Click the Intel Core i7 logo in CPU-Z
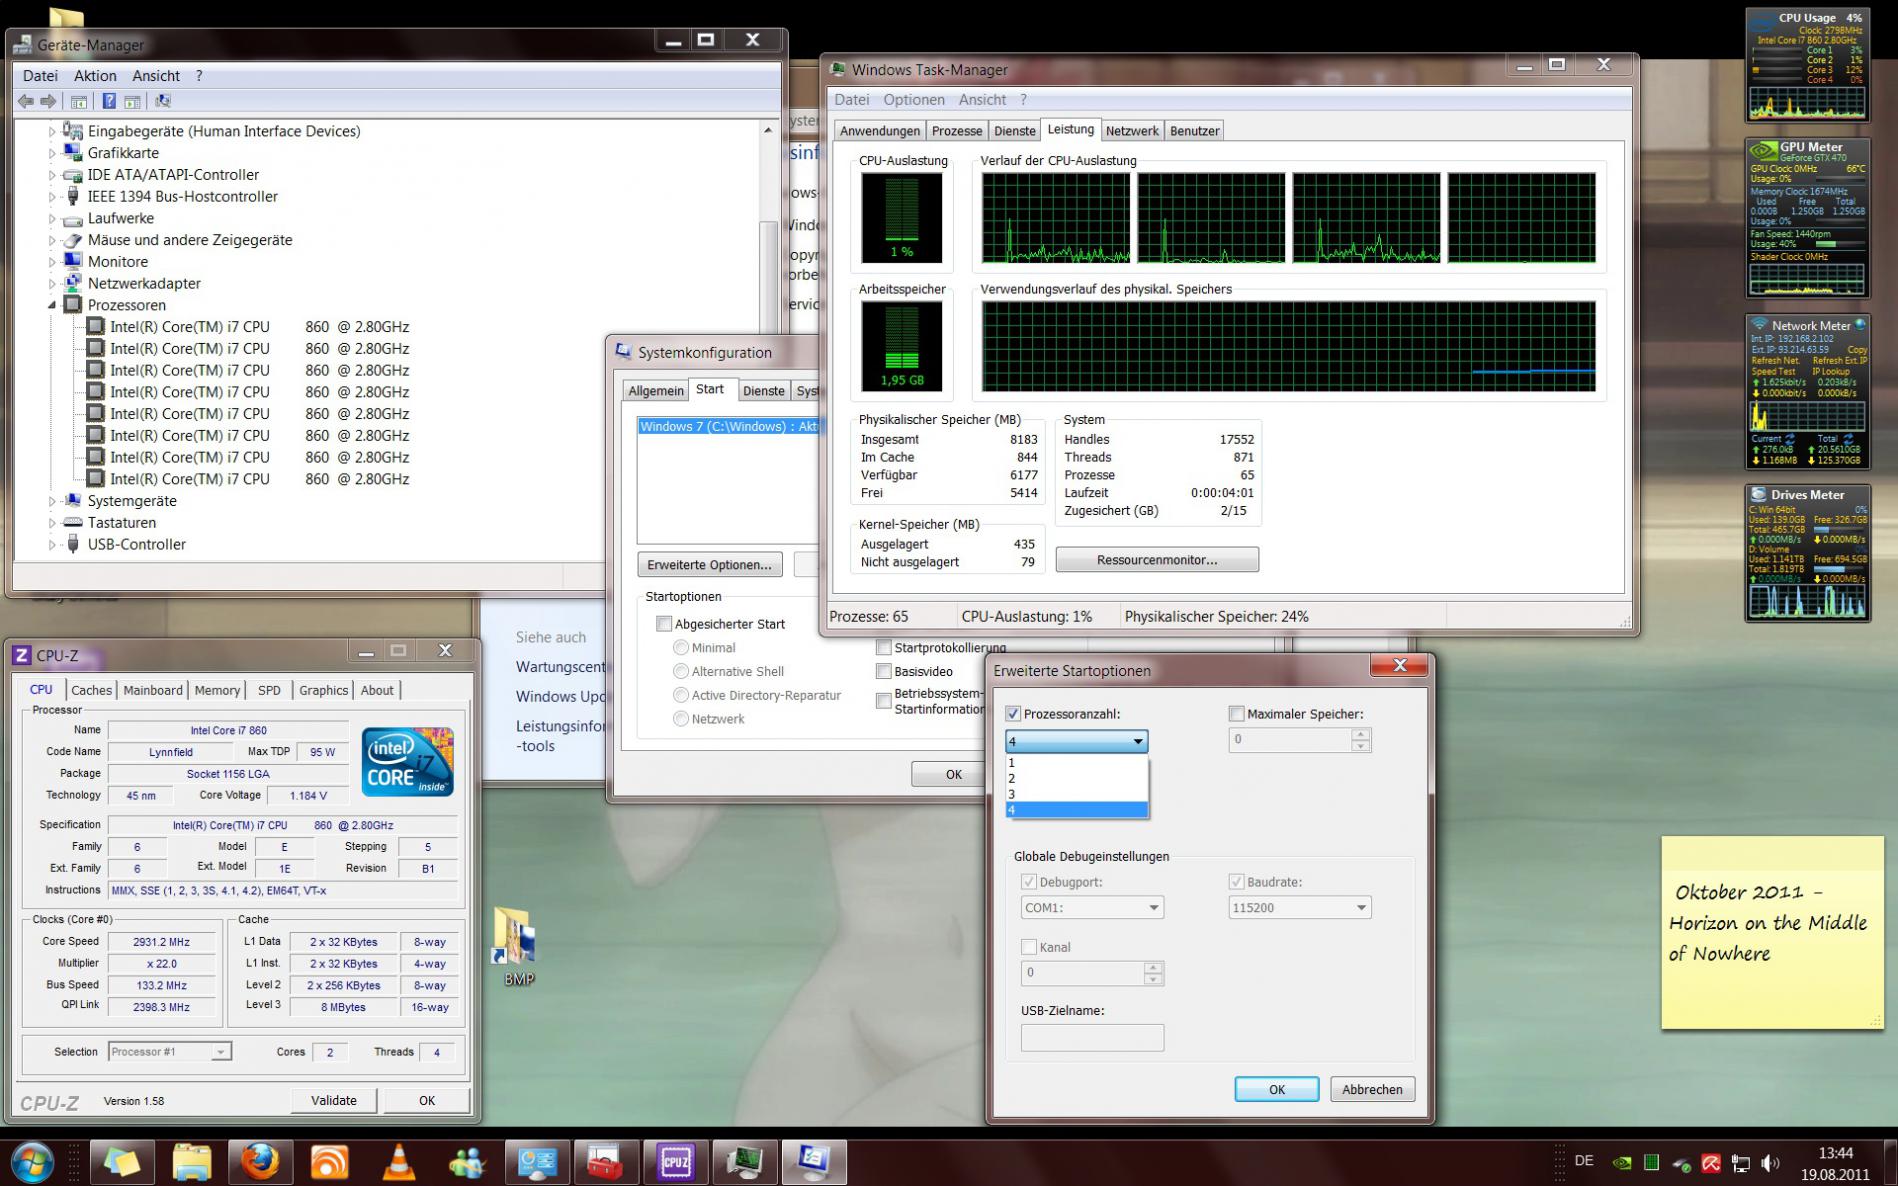The width and height of the screenshot is (1898, 1186). coord(408,762)
